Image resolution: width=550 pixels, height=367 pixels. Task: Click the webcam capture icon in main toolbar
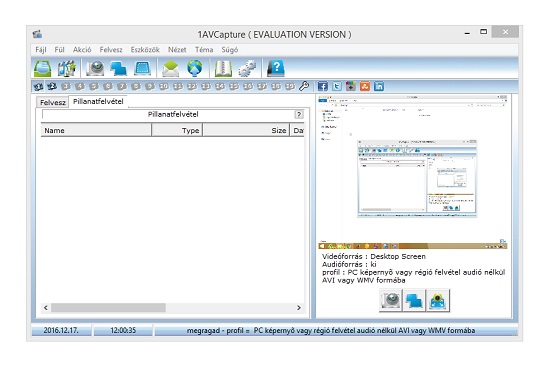click(95, 68)
